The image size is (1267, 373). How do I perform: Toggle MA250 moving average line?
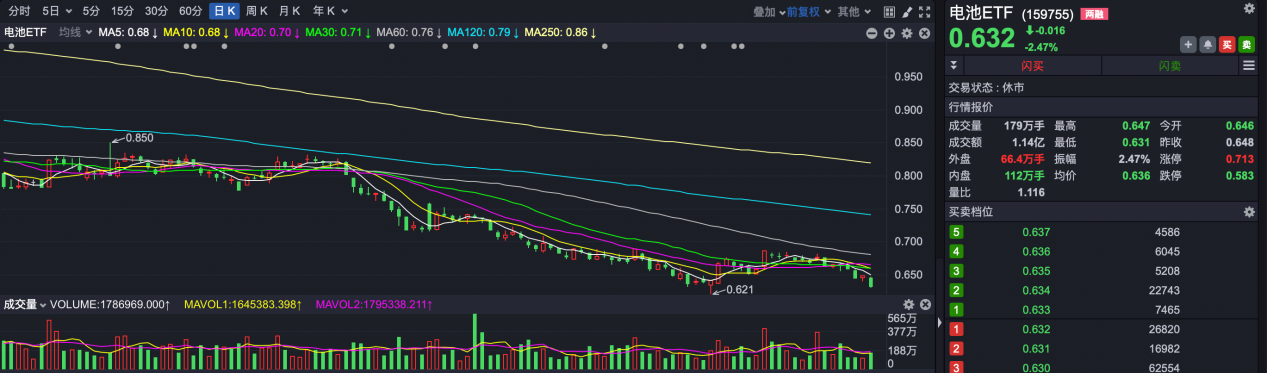click(x=561, y=33)
